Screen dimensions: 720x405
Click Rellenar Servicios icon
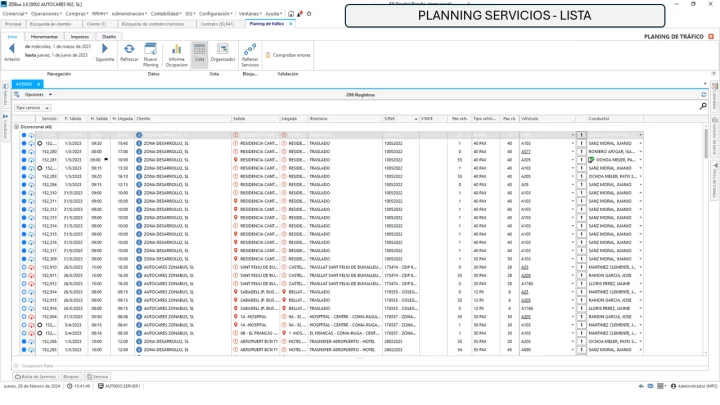pos(250,51)
